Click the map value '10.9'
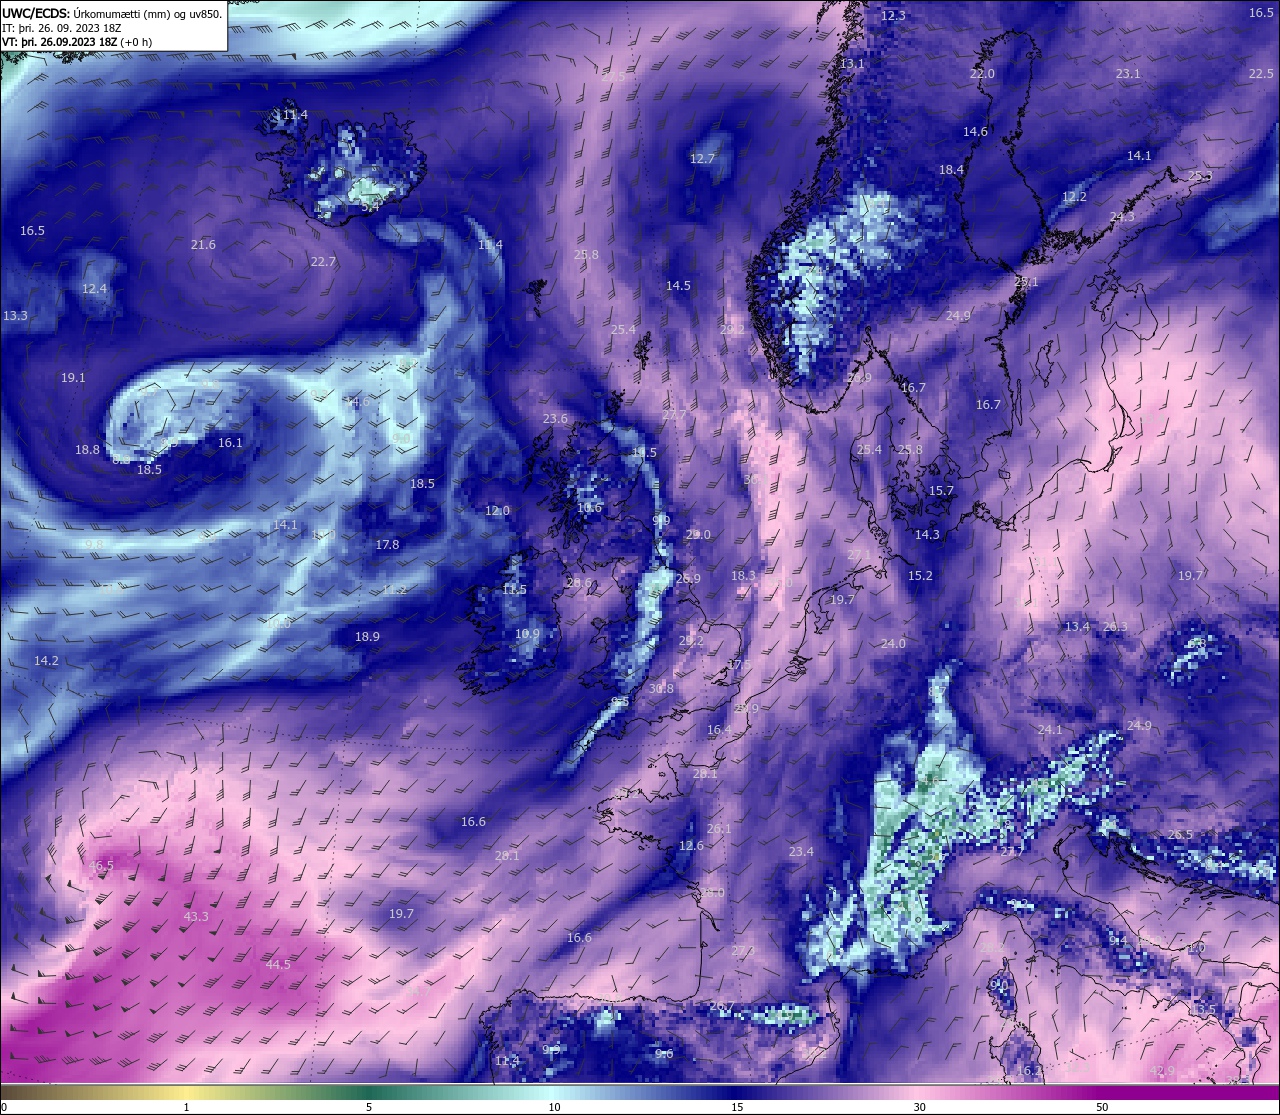The image size is (1280, 1115). pos(527,633)
